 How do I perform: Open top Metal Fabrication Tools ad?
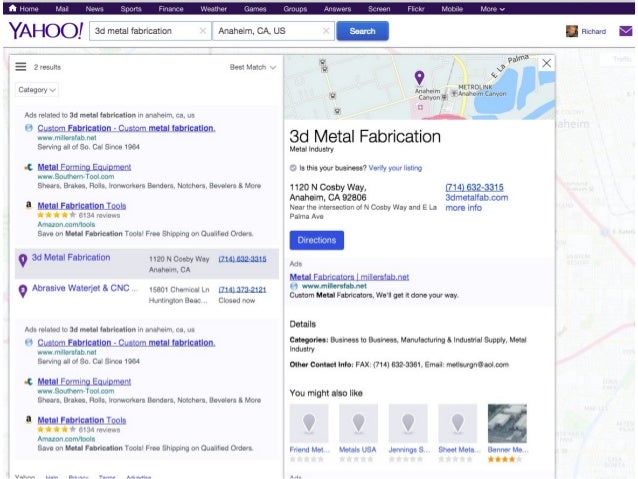[82, 206]
